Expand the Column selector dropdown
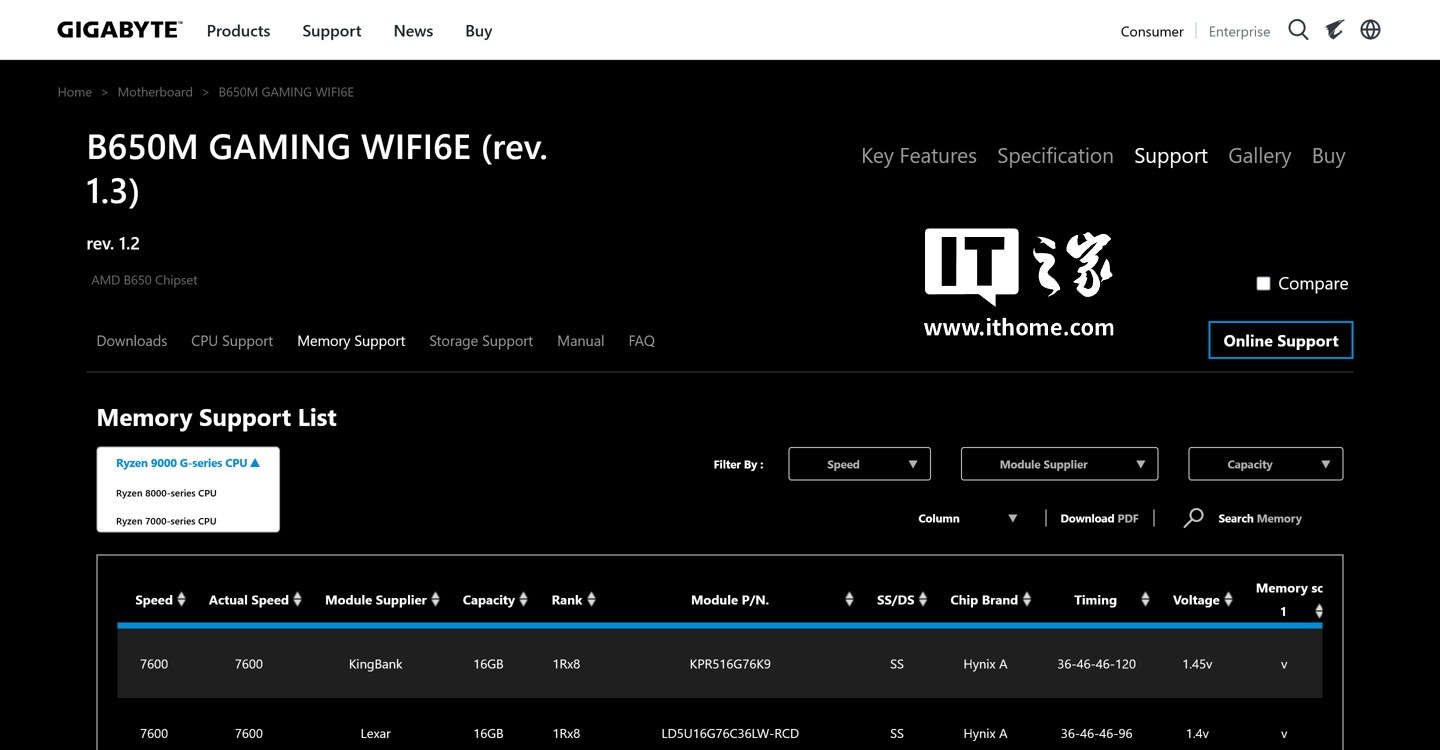Screen dimensions: 1440x750 (x=967, y=518)
